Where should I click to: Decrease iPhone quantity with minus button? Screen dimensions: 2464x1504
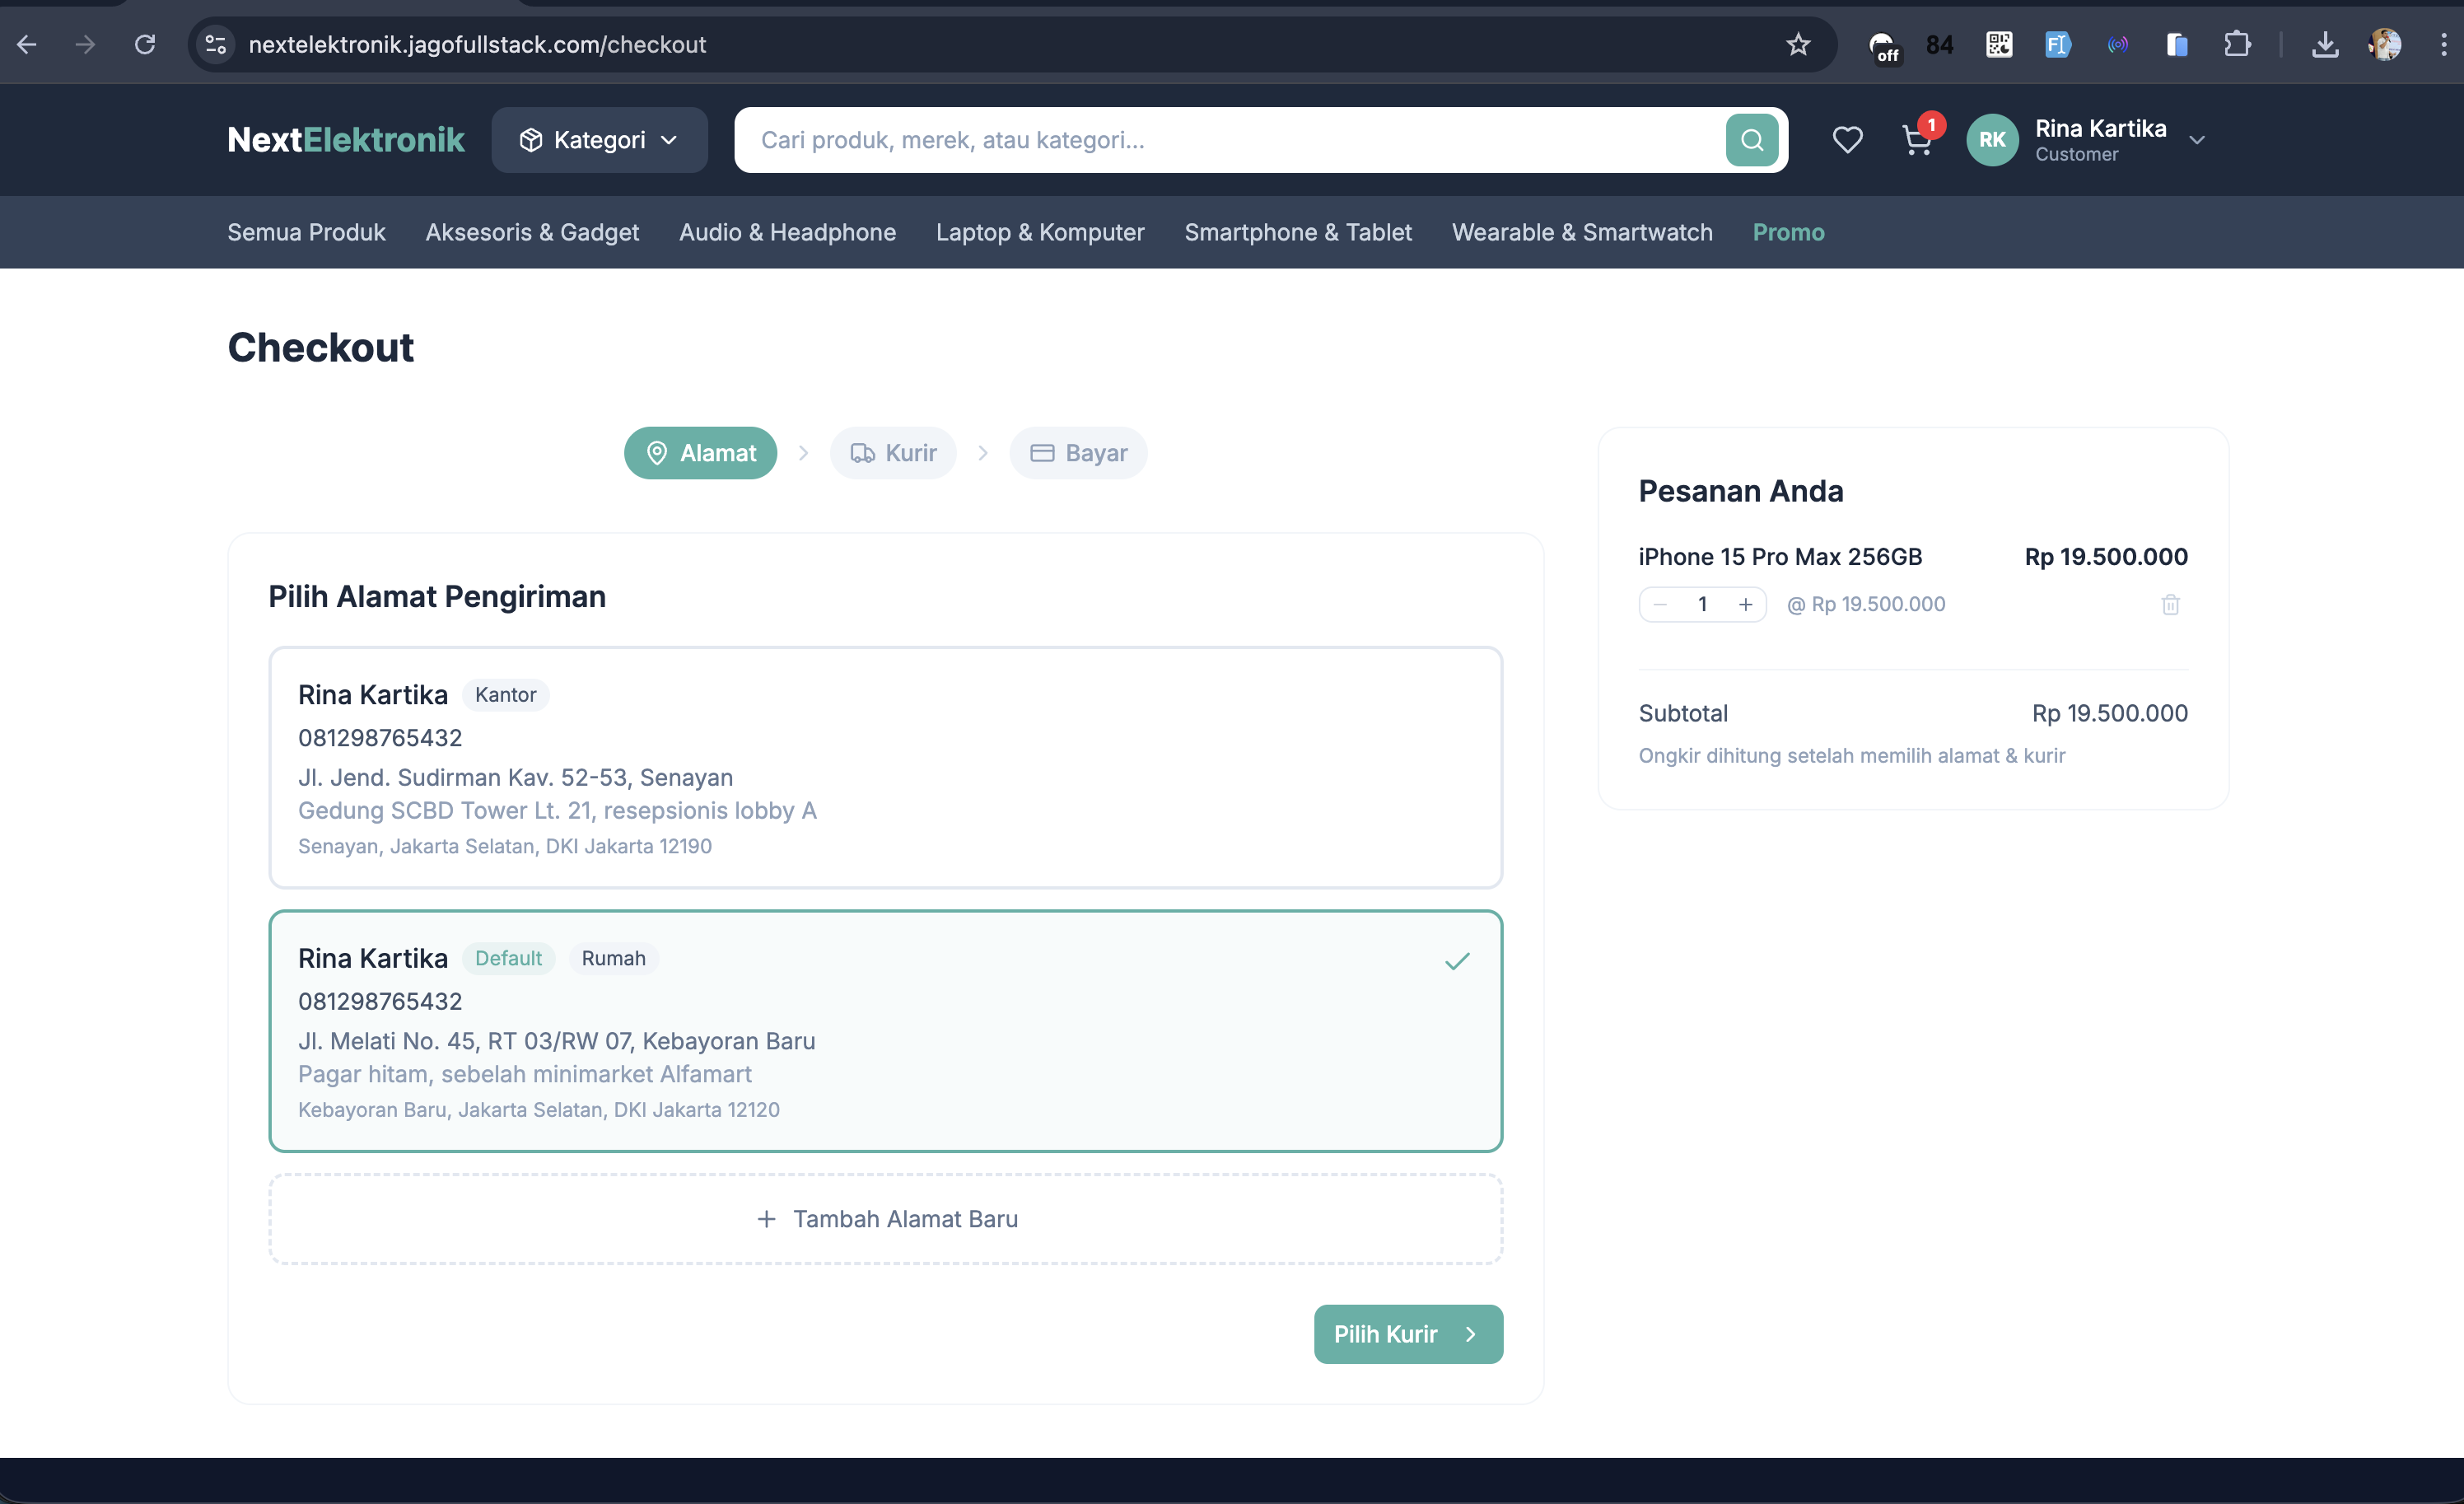[1660, 604]
